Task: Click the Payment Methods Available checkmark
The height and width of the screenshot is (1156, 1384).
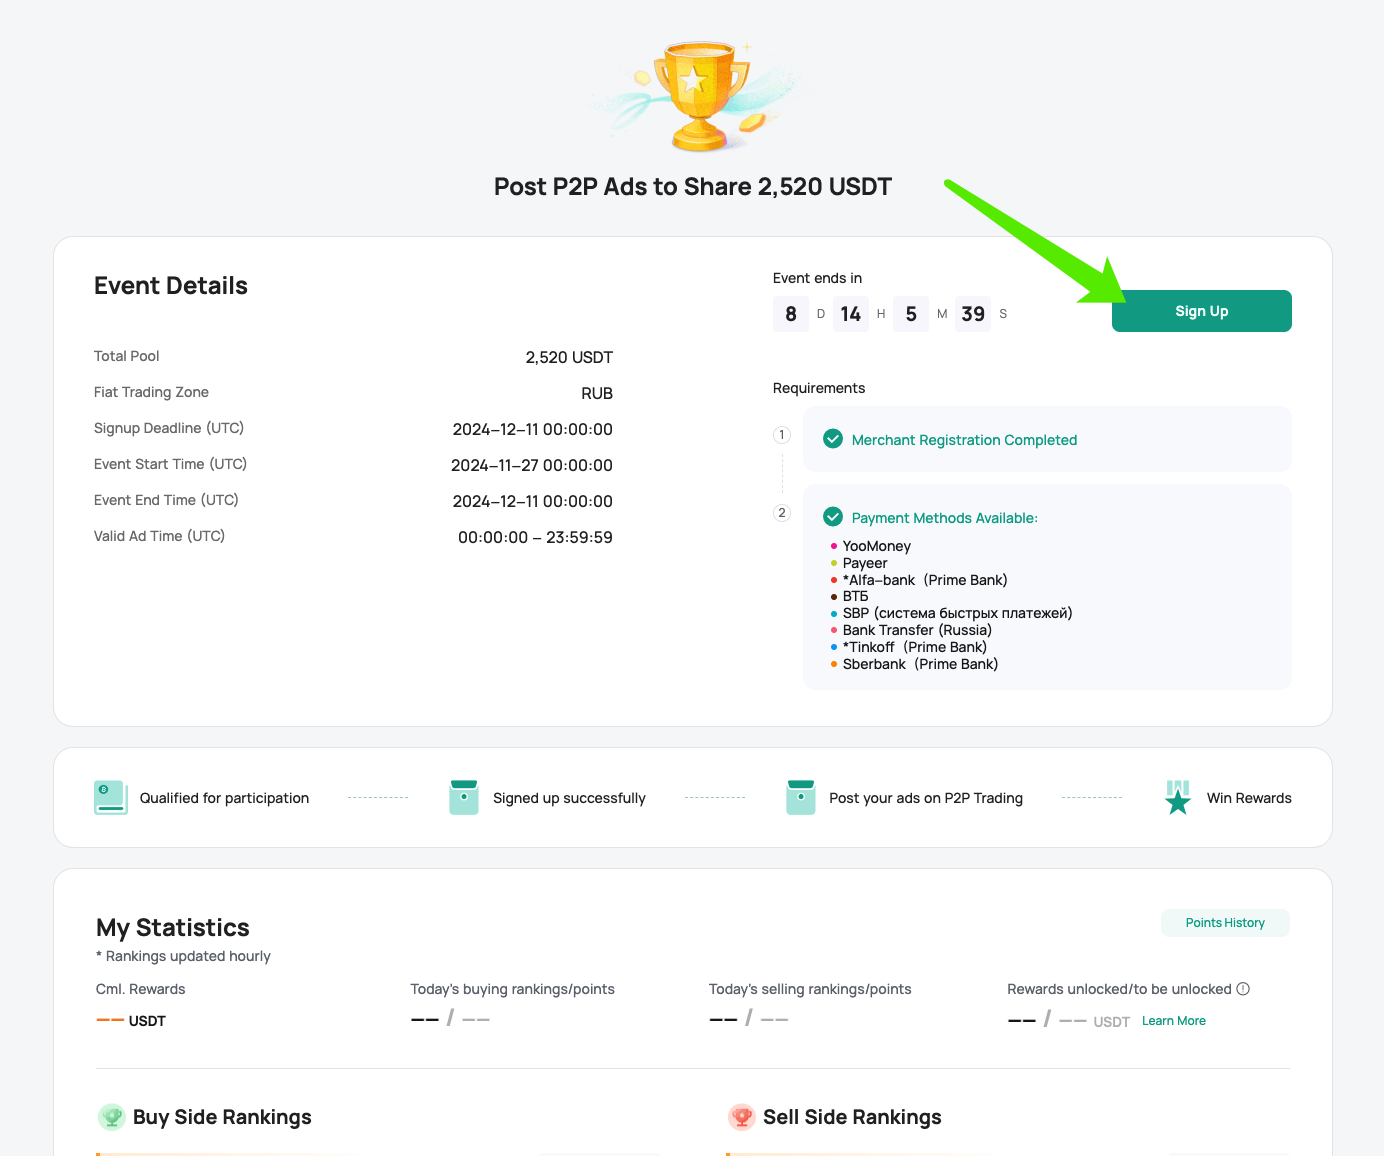Action: (832, 517)
